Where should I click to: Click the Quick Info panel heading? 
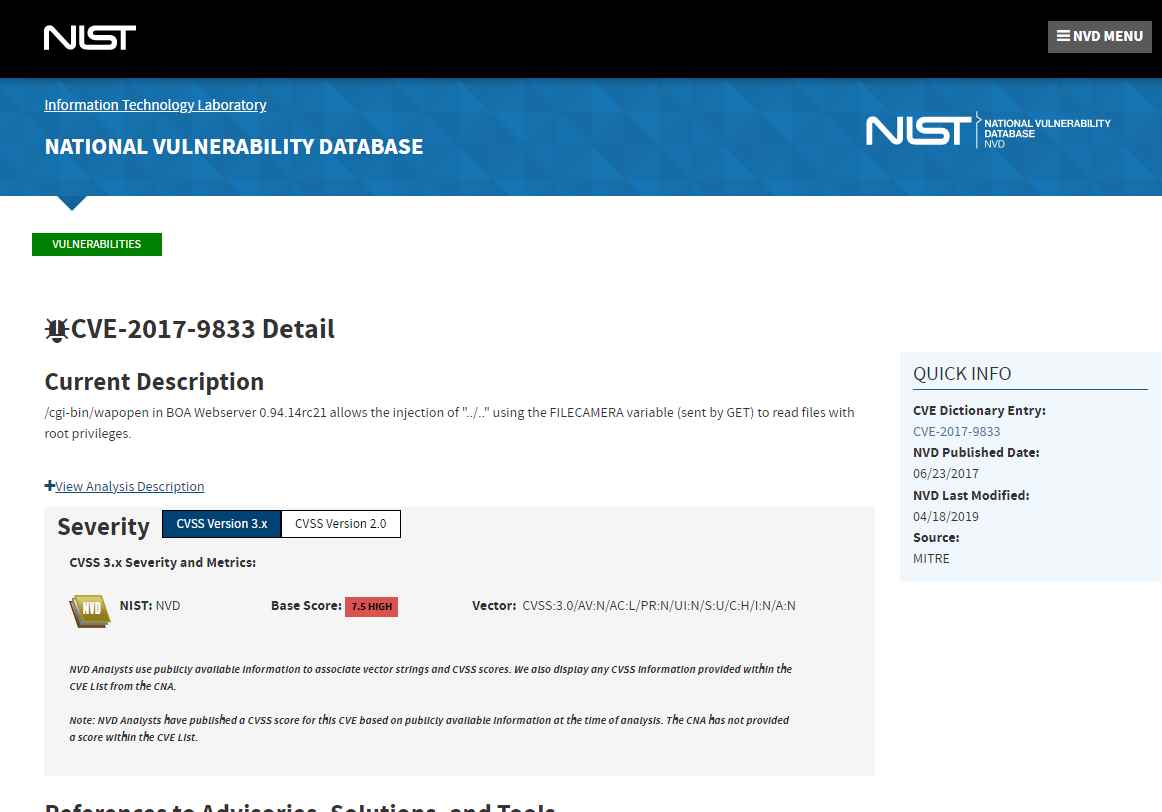[961, 374]
